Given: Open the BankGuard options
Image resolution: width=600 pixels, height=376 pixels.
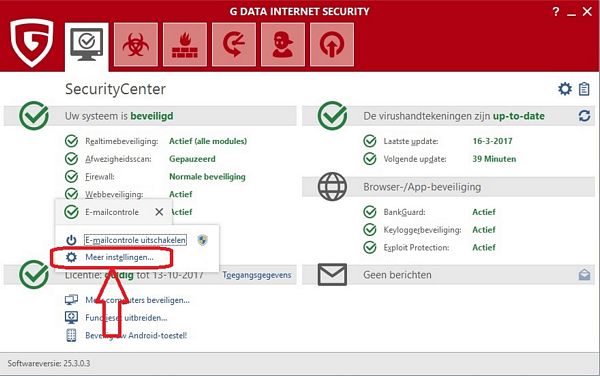Looking at the screenshot, I should [x=404, y=212].
